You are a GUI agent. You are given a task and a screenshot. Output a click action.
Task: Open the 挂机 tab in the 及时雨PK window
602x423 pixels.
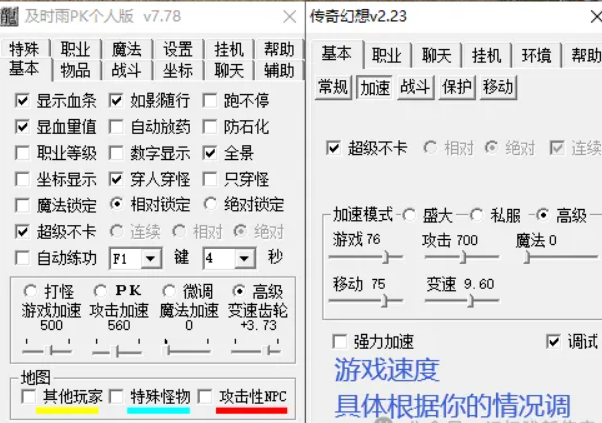pyautogui.click(x=229, y=50)
